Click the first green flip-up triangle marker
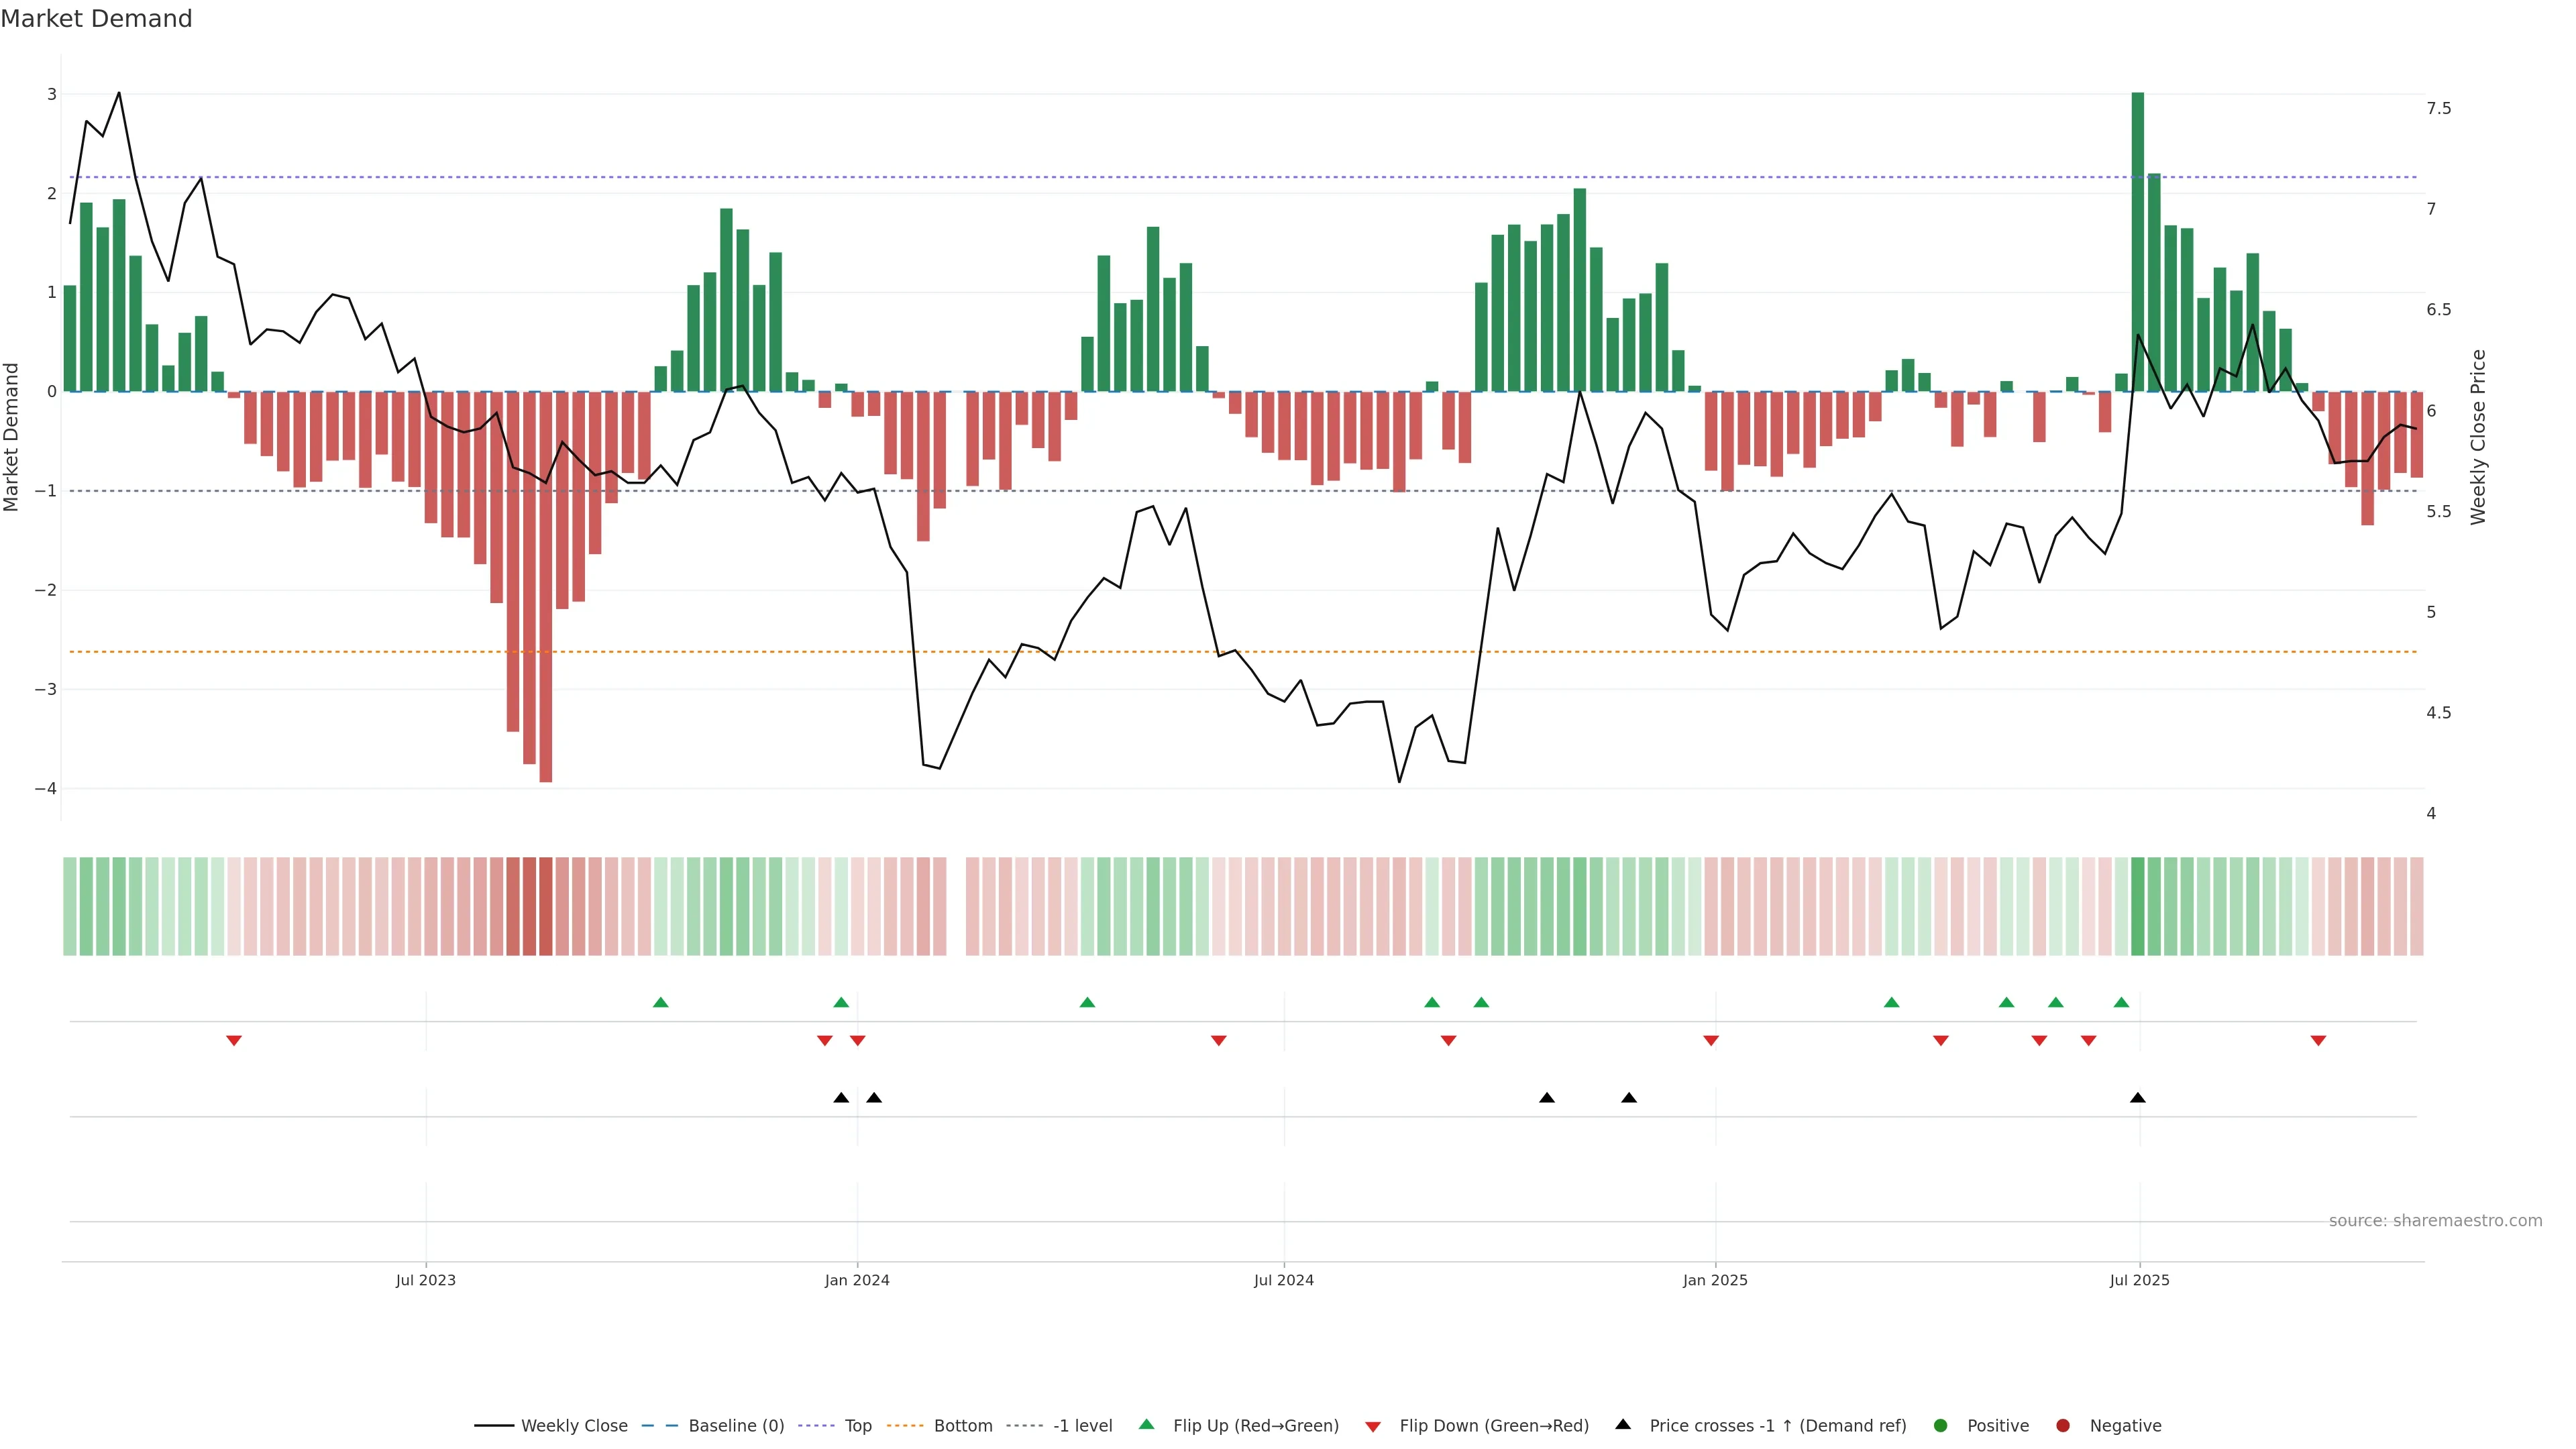 (x=660, y=1002)
